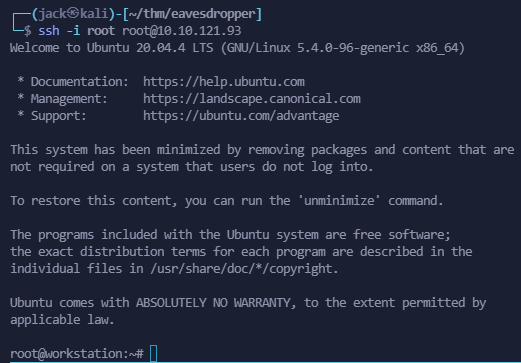521x363 pixels.
Task: Click the root@workstation prompt text
Action: tap(68, 354)
